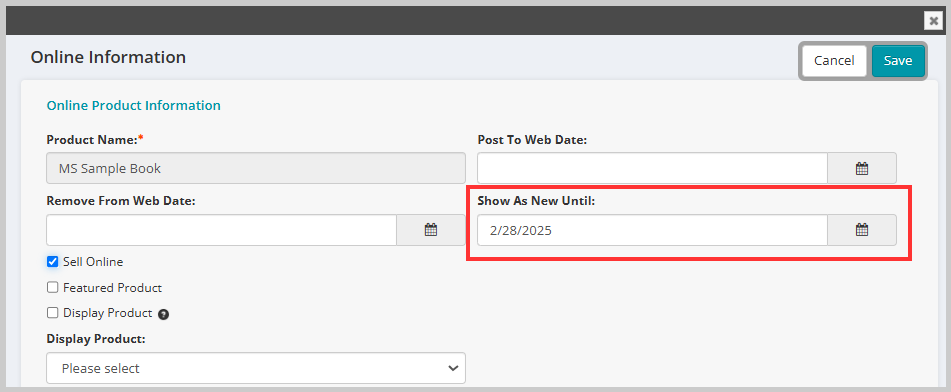Uncheck the Sell Online checkbox

[x=53, y=262]
